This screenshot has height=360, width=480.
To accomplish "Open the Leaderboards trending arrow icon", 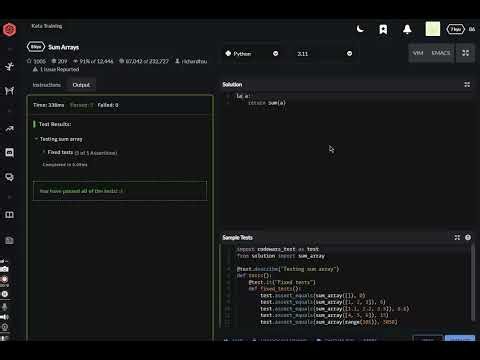I will click(9, 129).
